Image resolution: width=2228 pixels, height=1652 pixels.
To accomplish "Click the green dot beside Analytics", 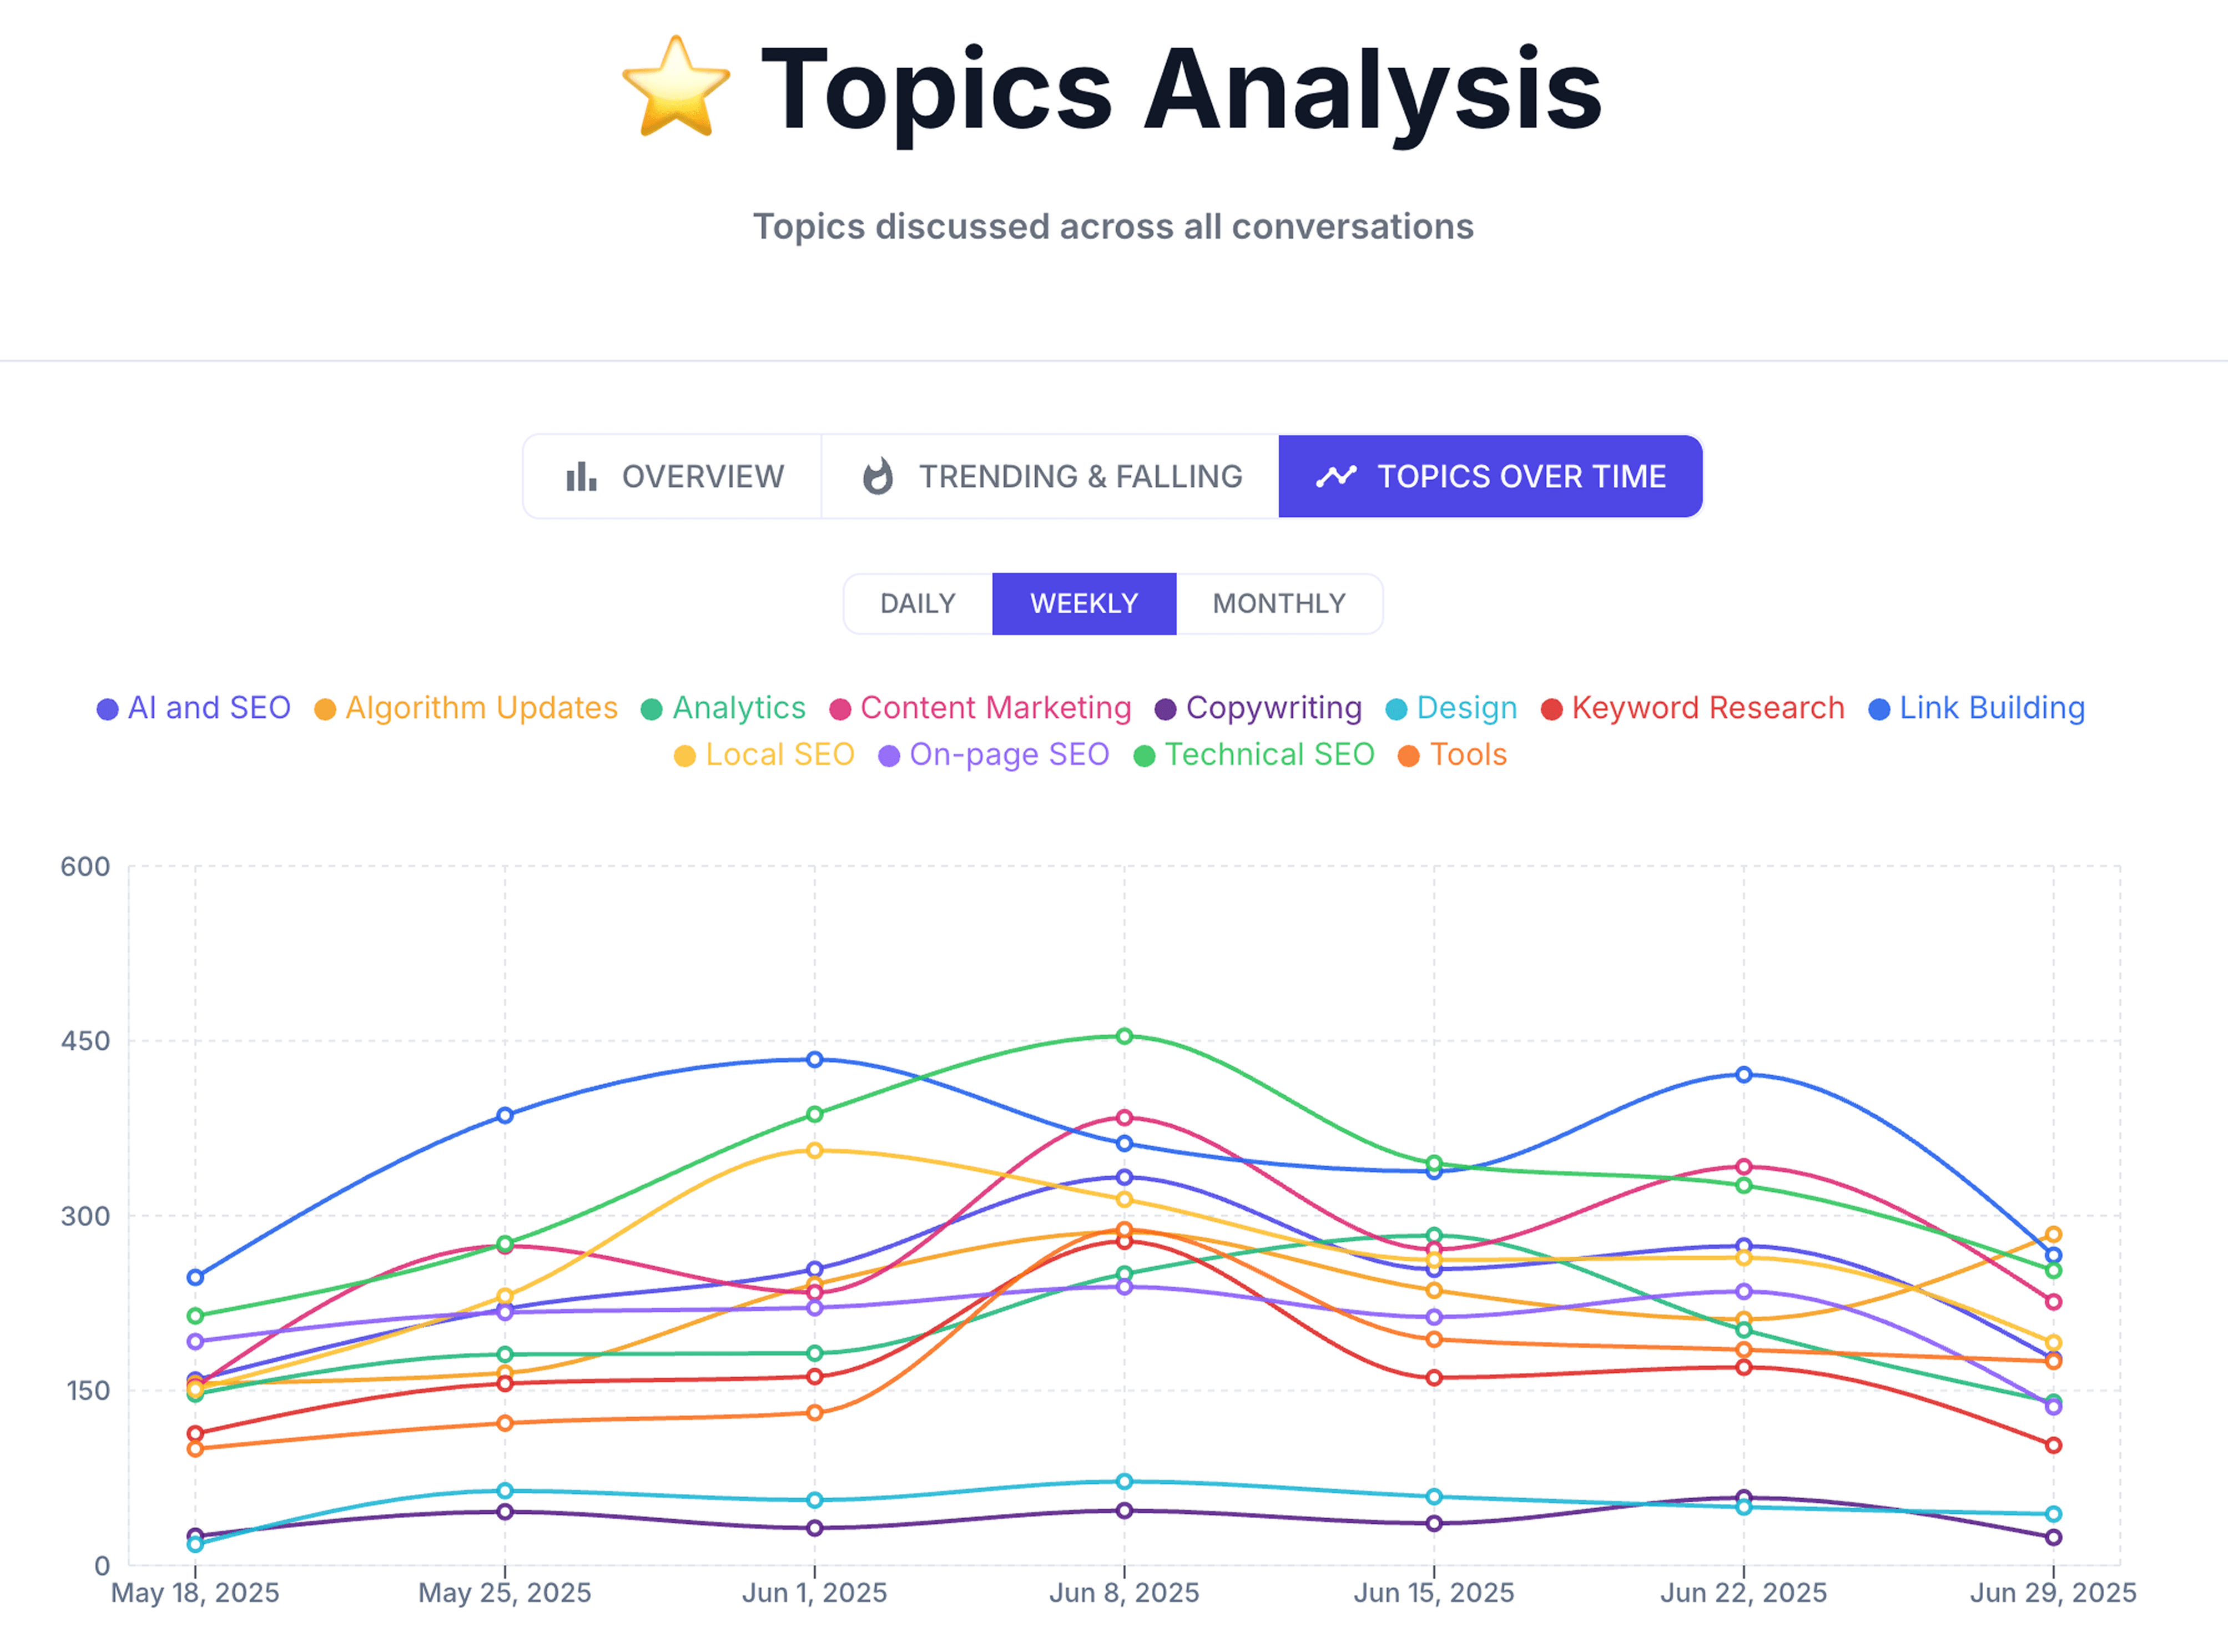I will click(x=651, y=708).
